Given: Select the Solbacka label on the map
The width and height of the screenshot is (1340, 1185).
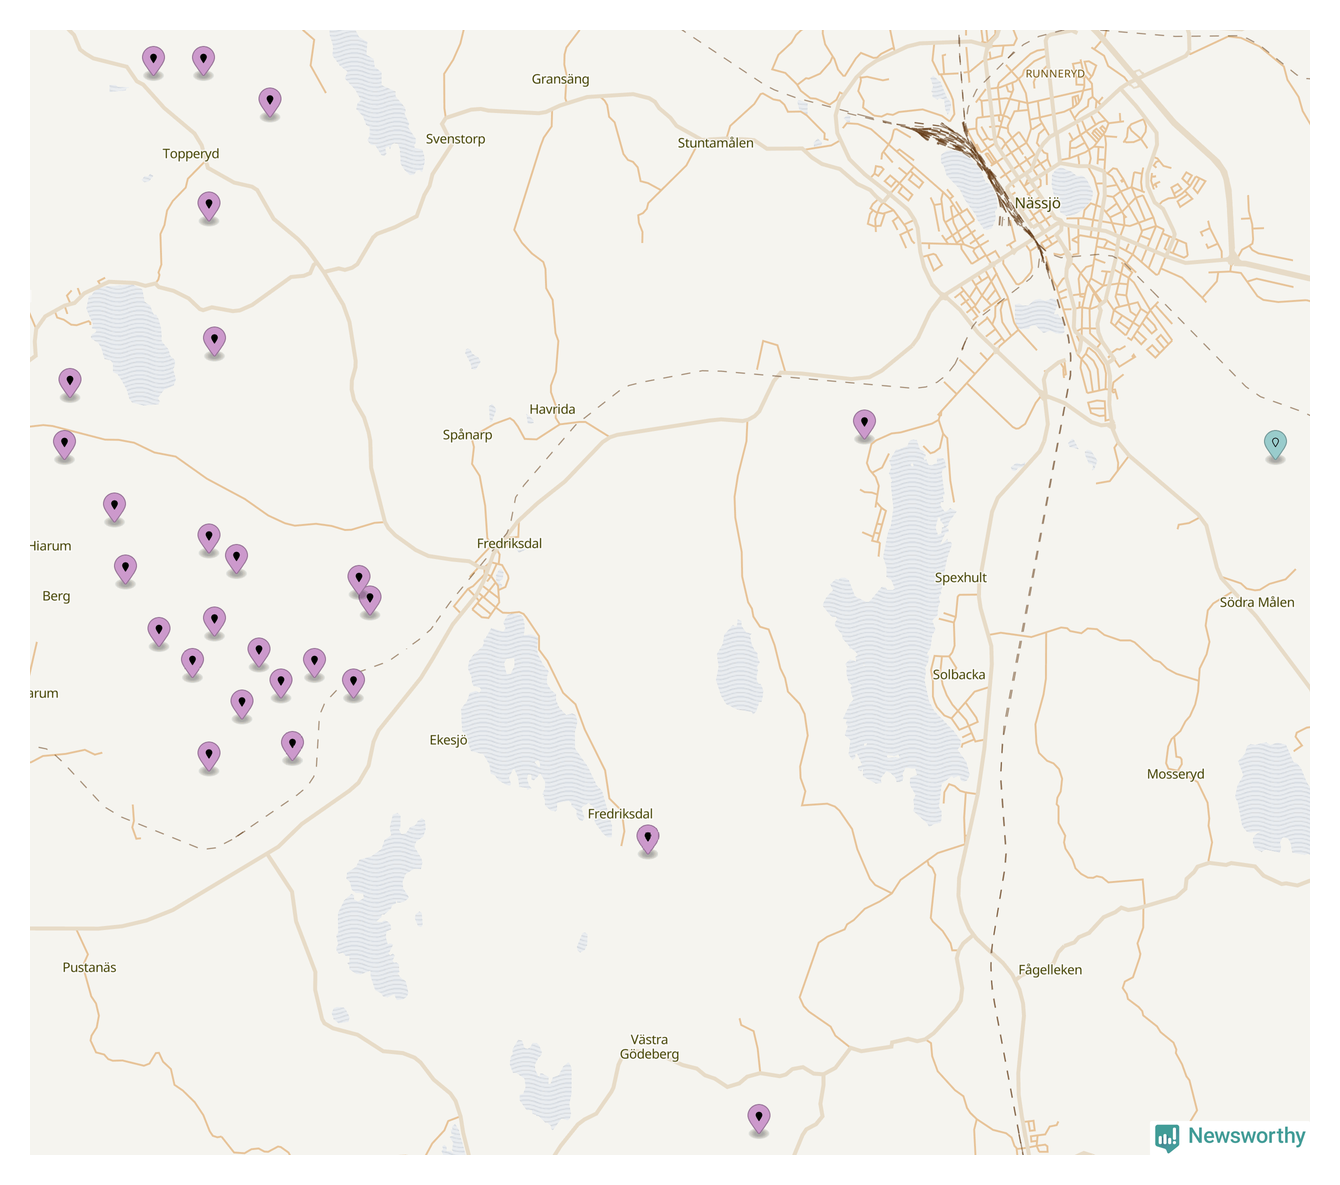Looking at the screenshot, I should [x=958, y=675].
